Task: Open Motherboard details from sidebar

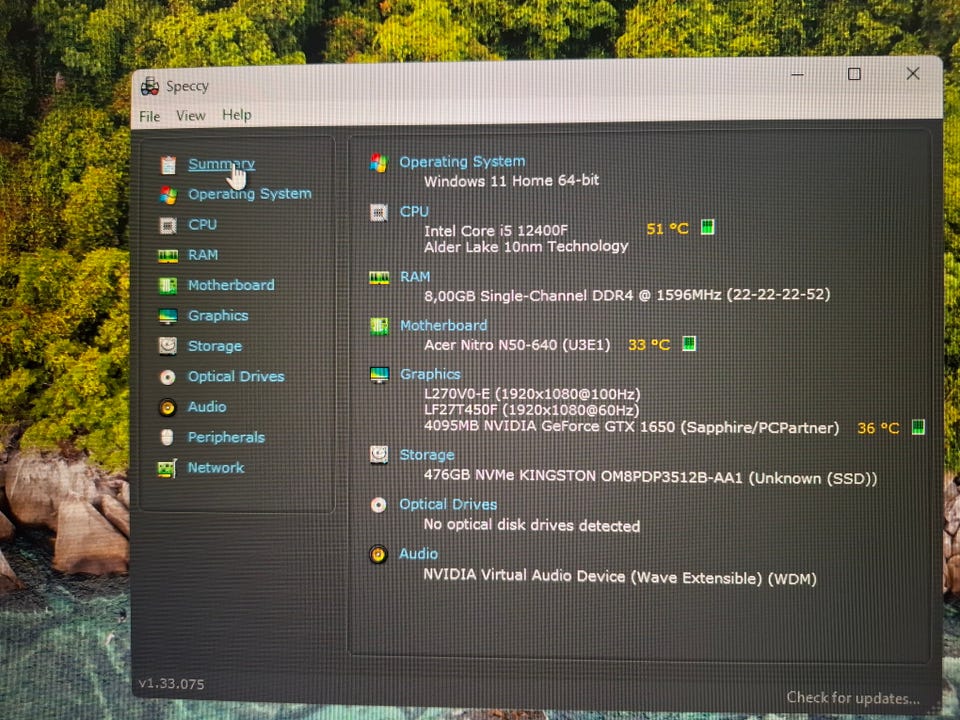Action: click(x=231, y=285)
